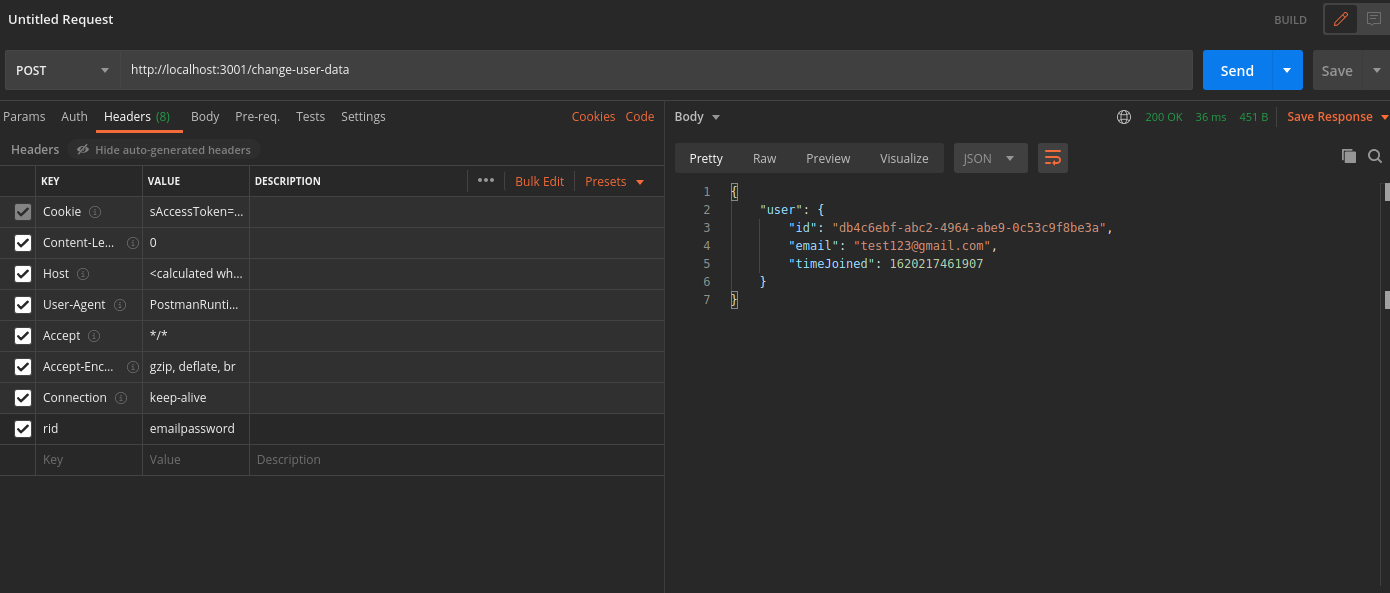
Task: Copy the response body using copy icon
Action: tap(1346, 156)
